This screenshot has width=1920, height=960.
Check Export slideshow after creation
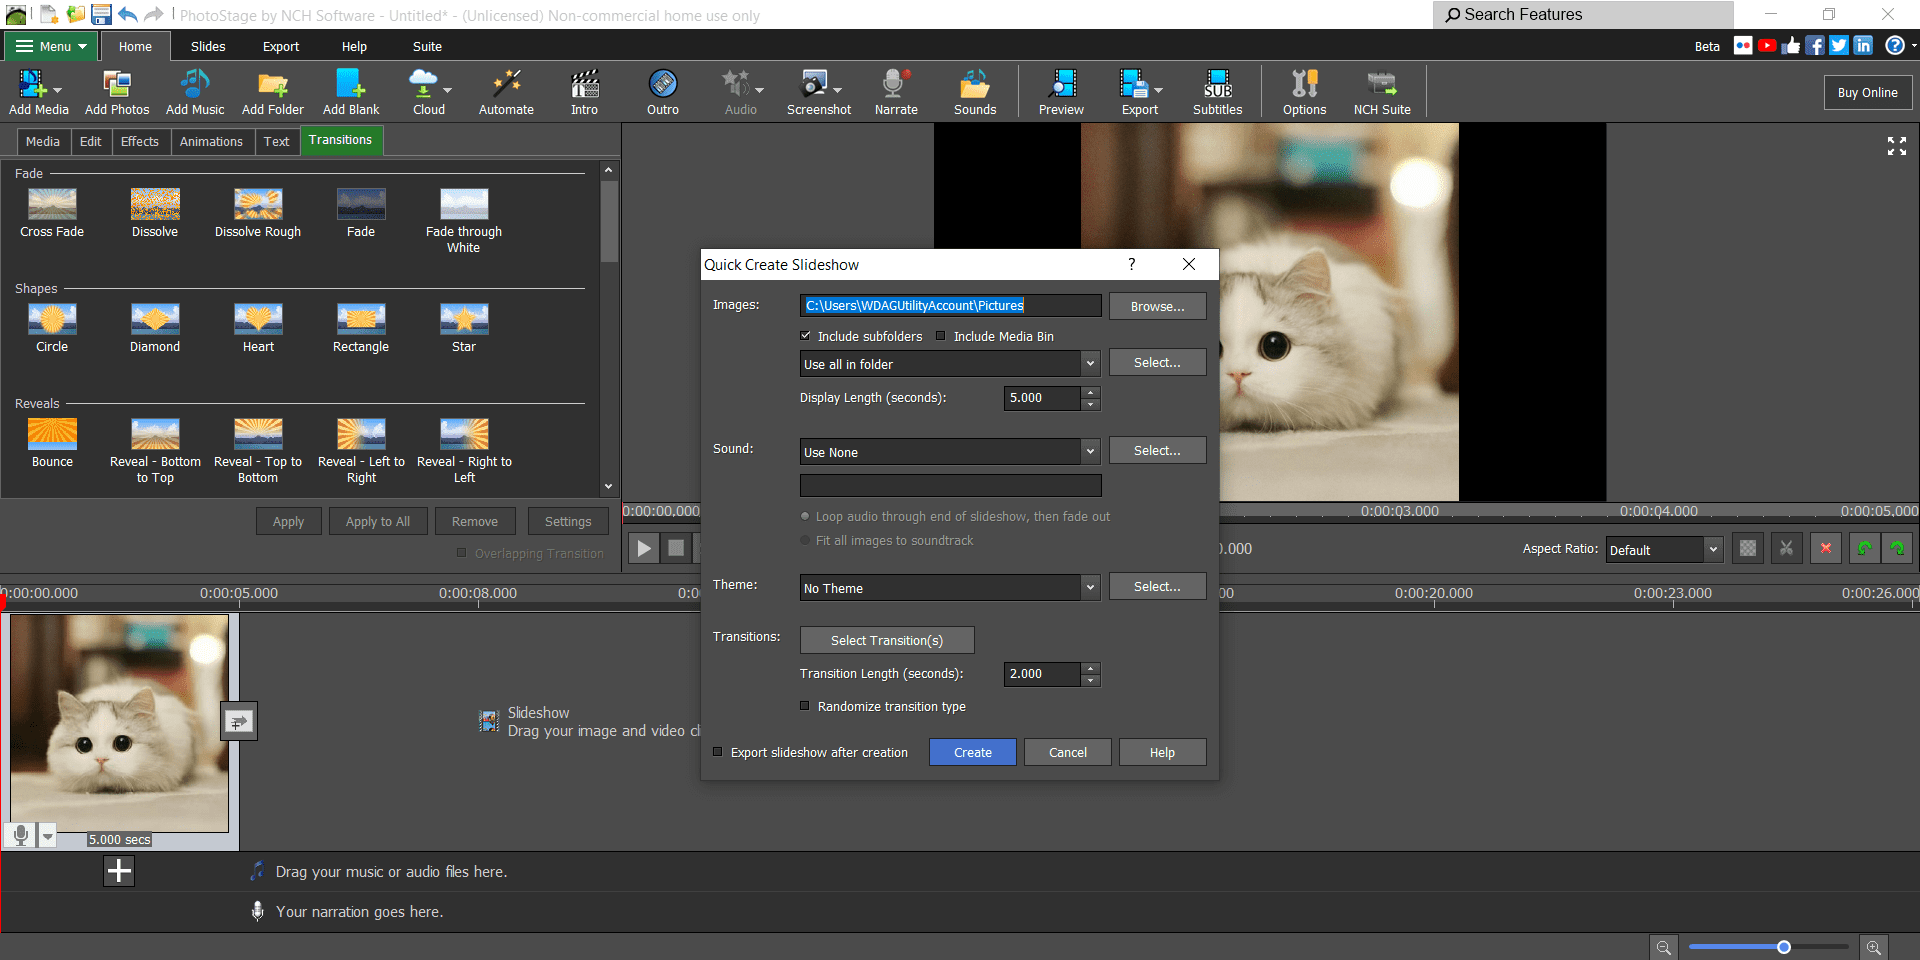pos(718,752)
